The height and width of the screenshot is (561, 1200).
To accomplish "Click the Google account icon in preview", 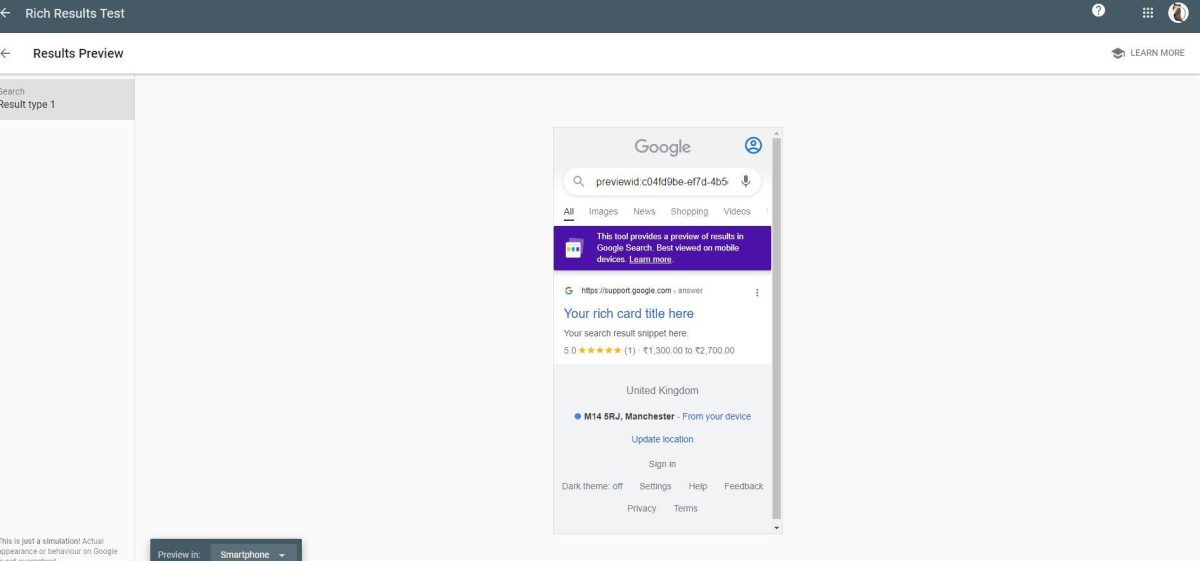I will tap(753, 146).
